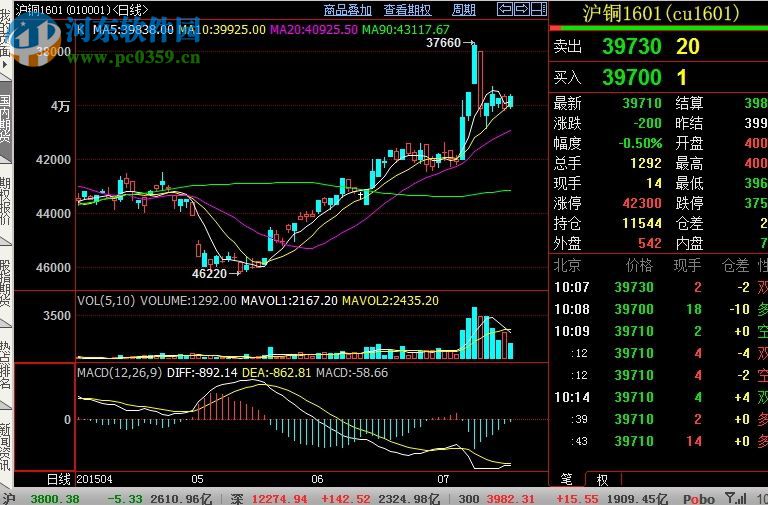Click the 最新 value 39710
The height and width of the screenshot is (505, 768).
(642, 103)
